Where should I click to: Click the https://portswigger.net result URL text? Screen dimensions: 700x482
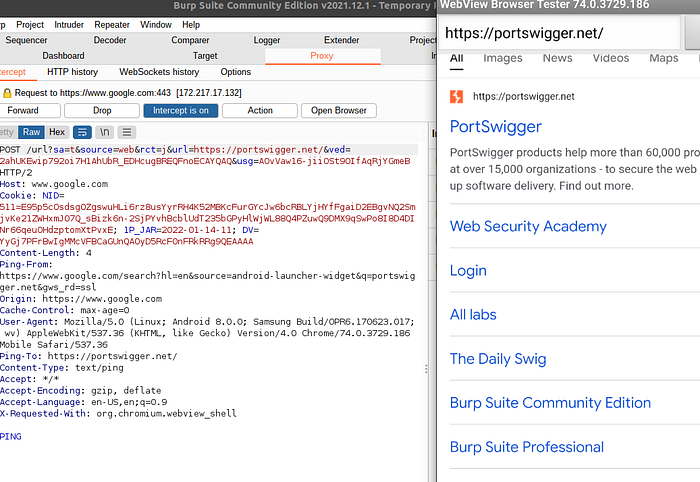tap(524, 96)
